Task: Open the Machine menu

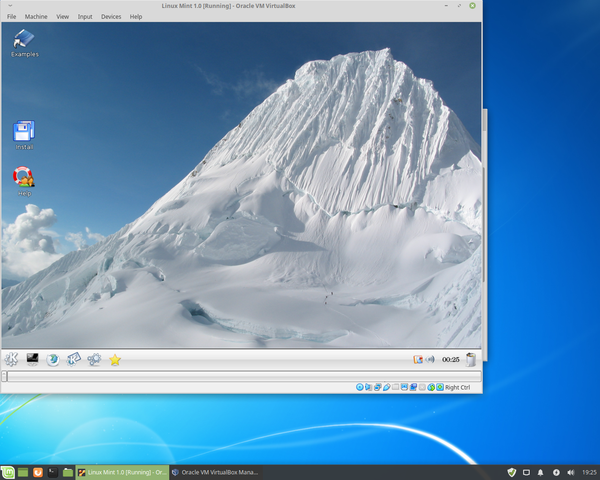Action: (x=36, y=16)
